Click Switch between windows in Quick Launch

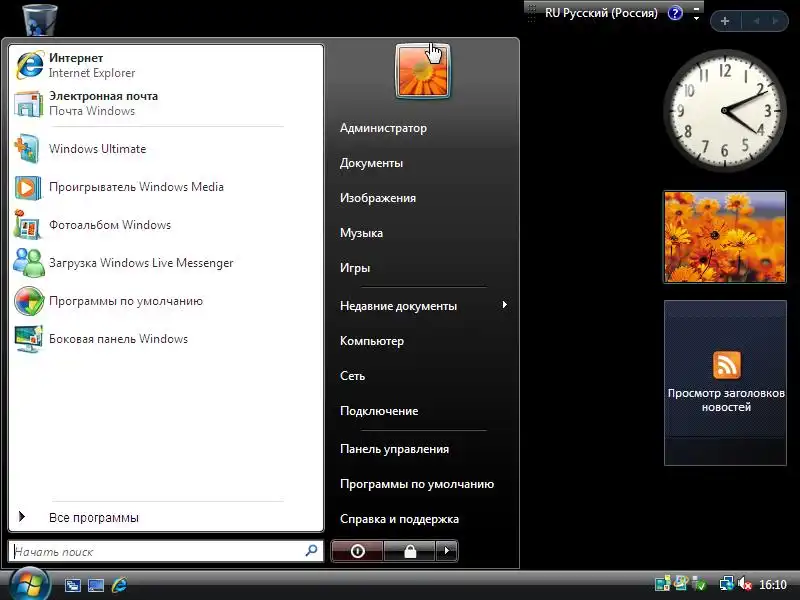tap(72, 585)
